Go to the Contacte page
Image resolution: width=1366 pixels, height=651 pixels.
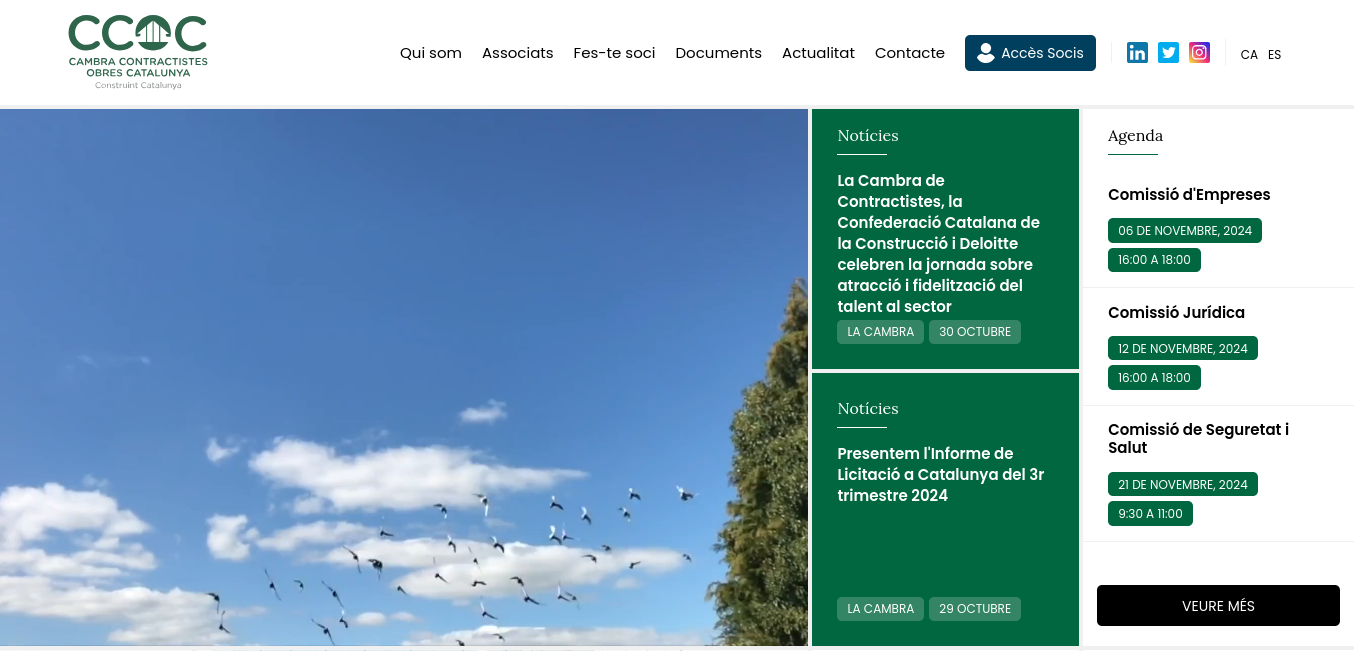point(910,53)
